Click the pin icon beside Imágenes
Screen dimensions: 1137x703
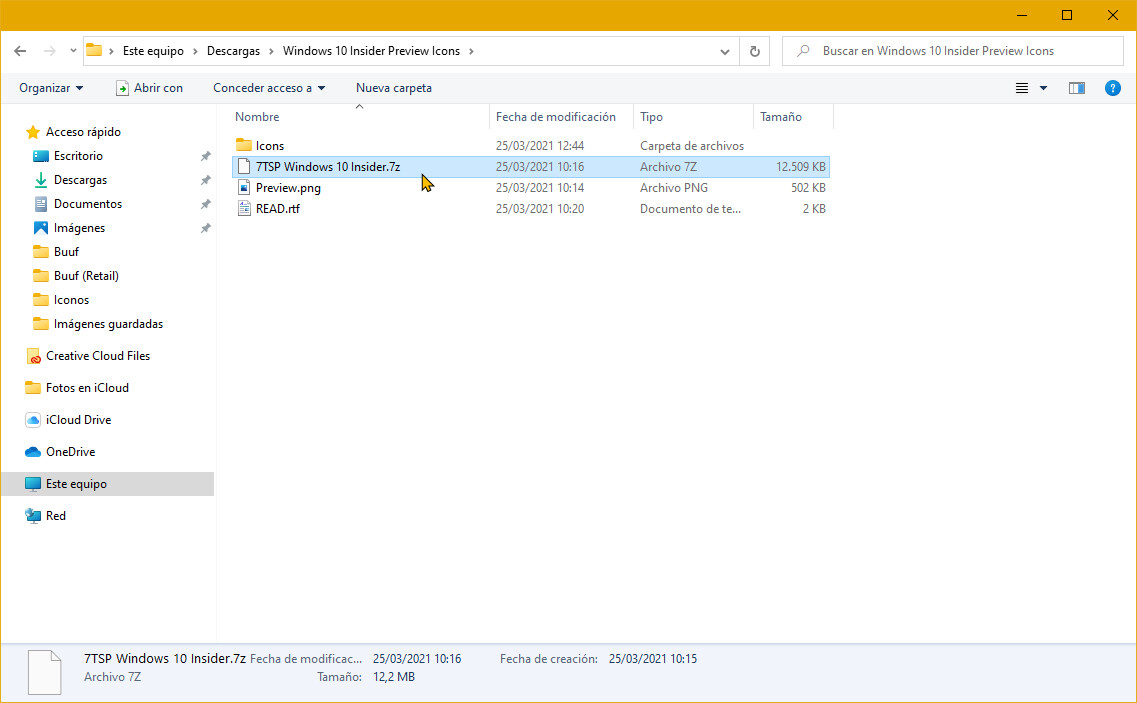(206, 228)
